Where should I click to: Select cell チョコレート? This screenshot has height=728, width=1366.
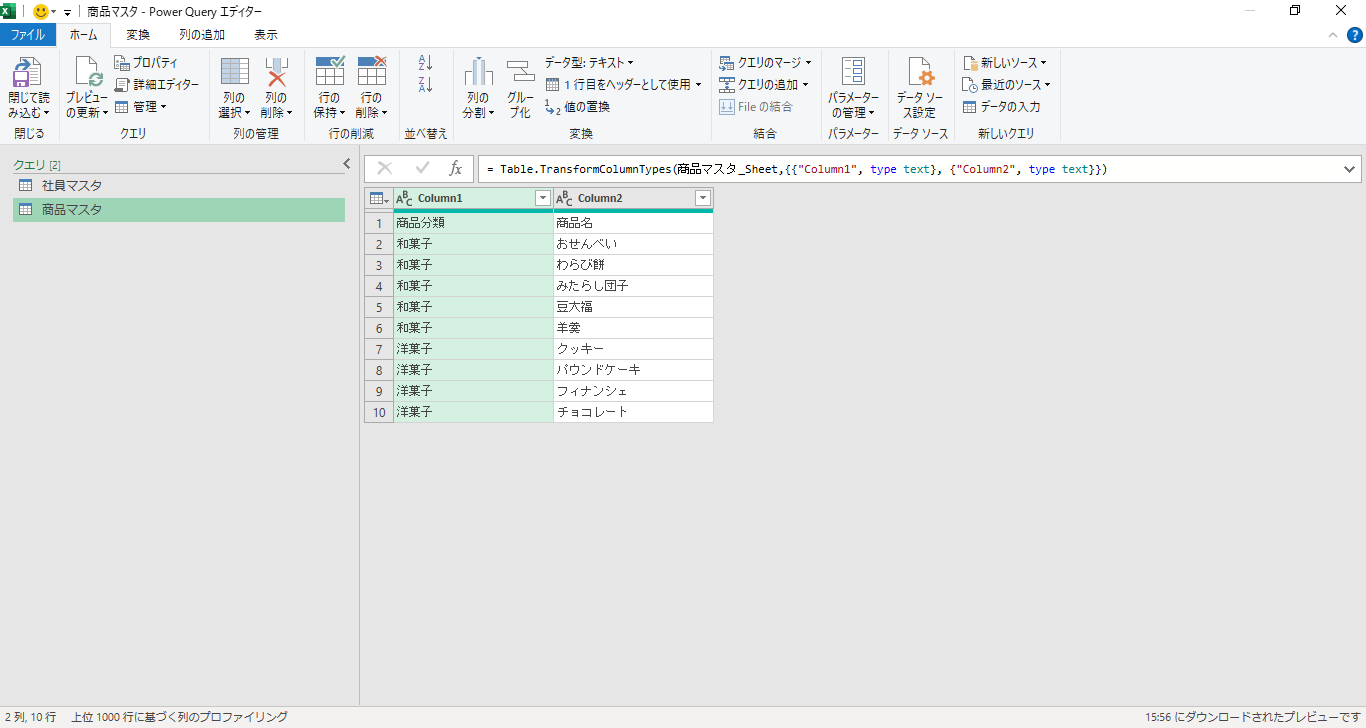tap(633, 412)
